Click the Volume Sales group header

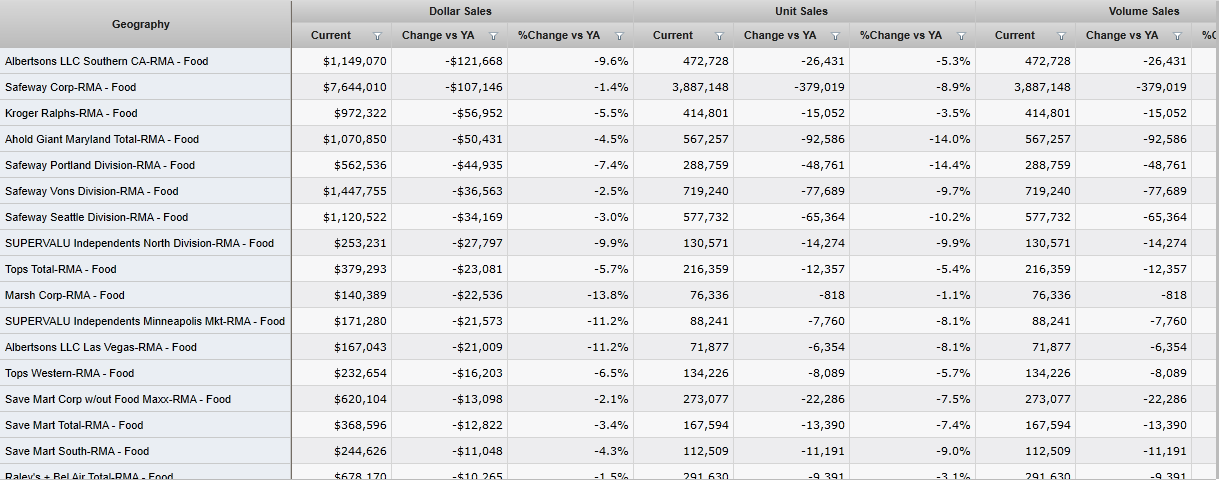click(x=1143, y=11)
